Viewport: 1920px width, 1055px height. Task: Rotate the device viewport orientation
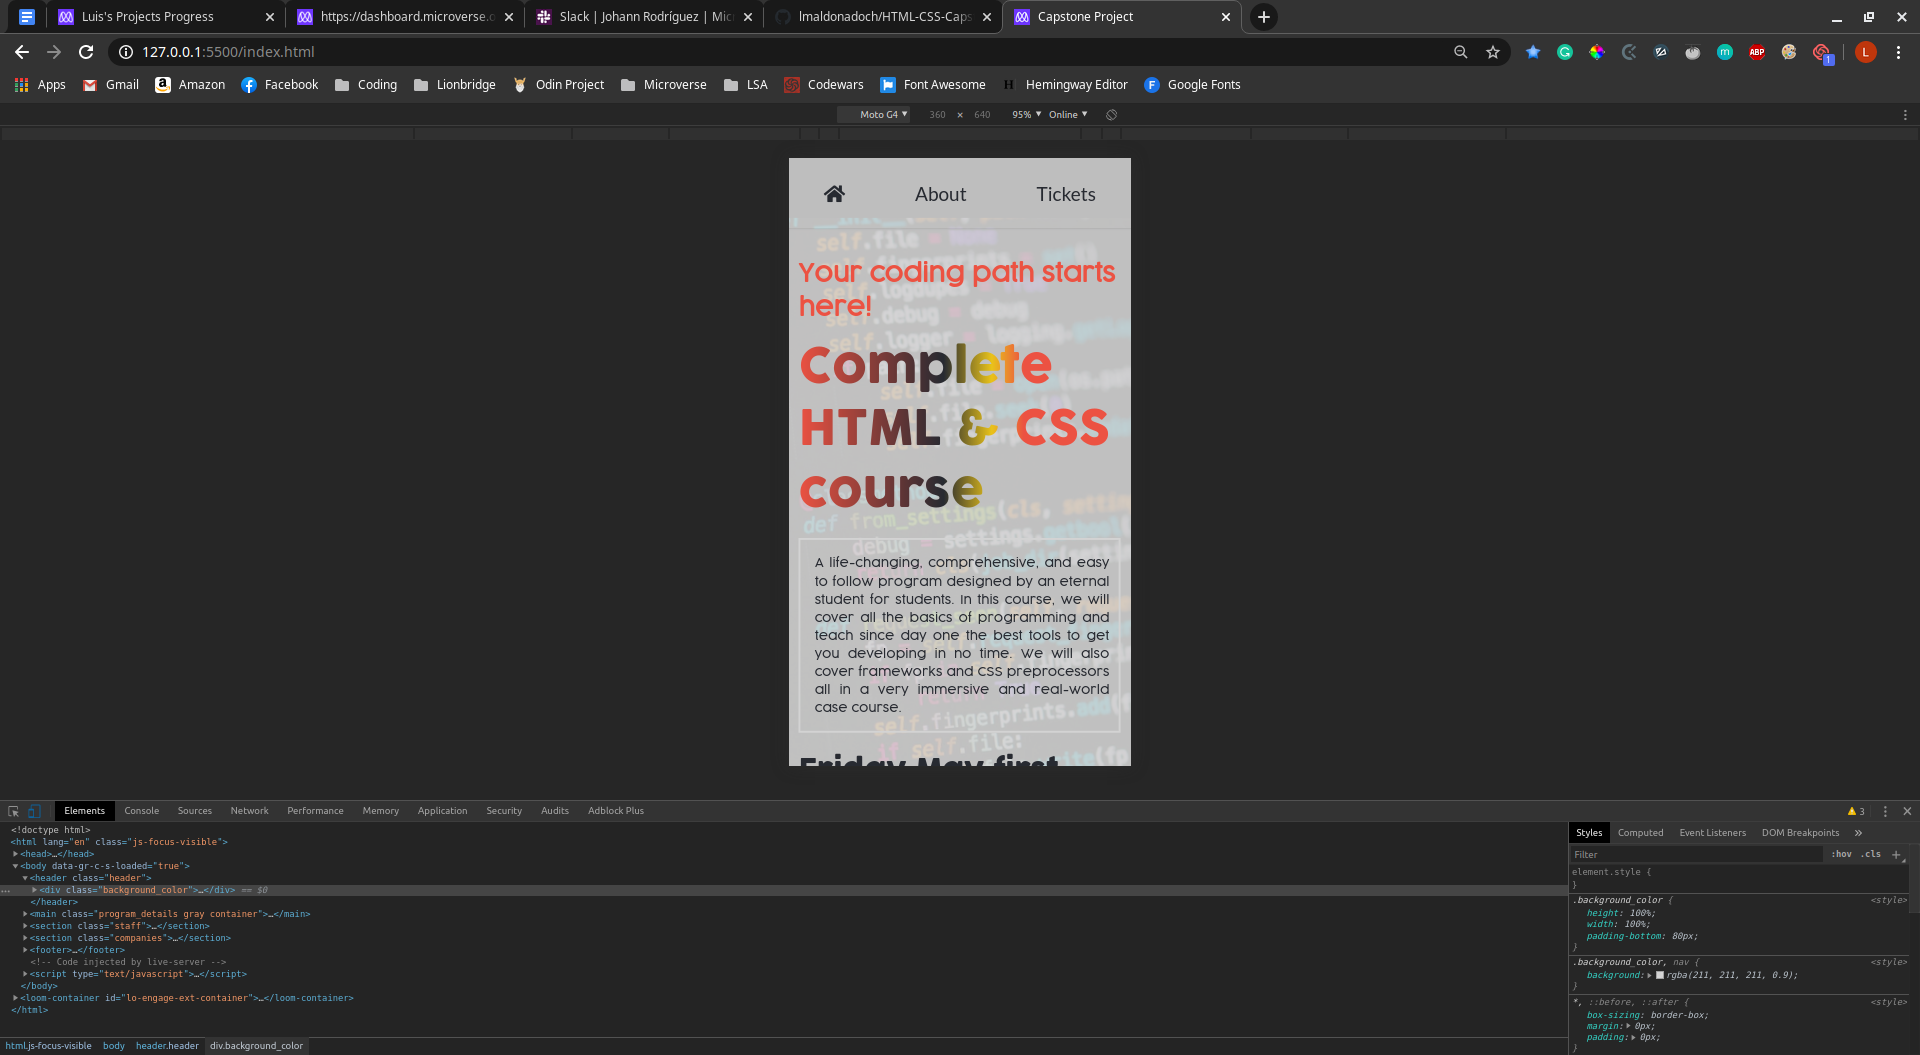point(1111,115)
